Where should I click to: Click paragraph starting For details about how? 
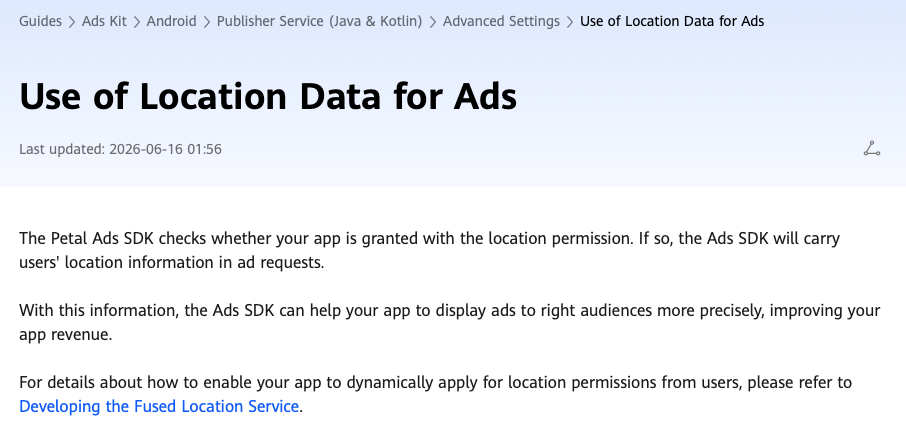coord(436,395)
